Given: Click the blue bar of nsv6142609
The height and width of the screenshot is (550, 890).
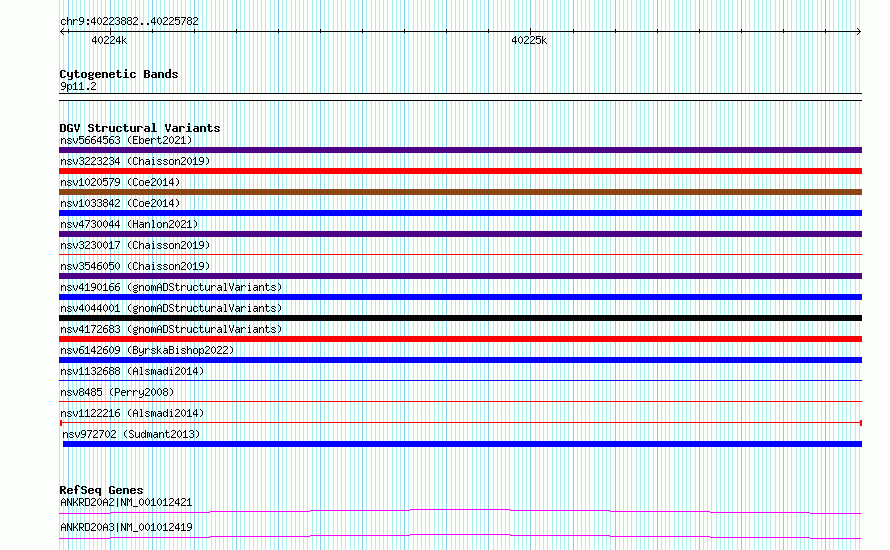Looking at the screenshot, I should coord(460,360).
